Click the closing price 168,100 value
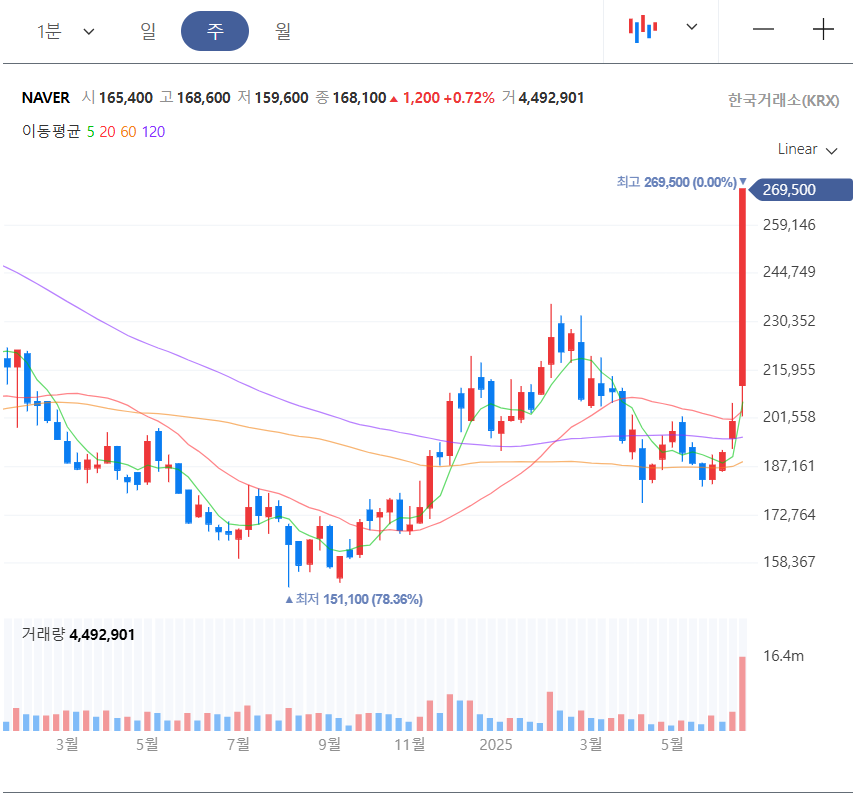 [x=359, y=98]
